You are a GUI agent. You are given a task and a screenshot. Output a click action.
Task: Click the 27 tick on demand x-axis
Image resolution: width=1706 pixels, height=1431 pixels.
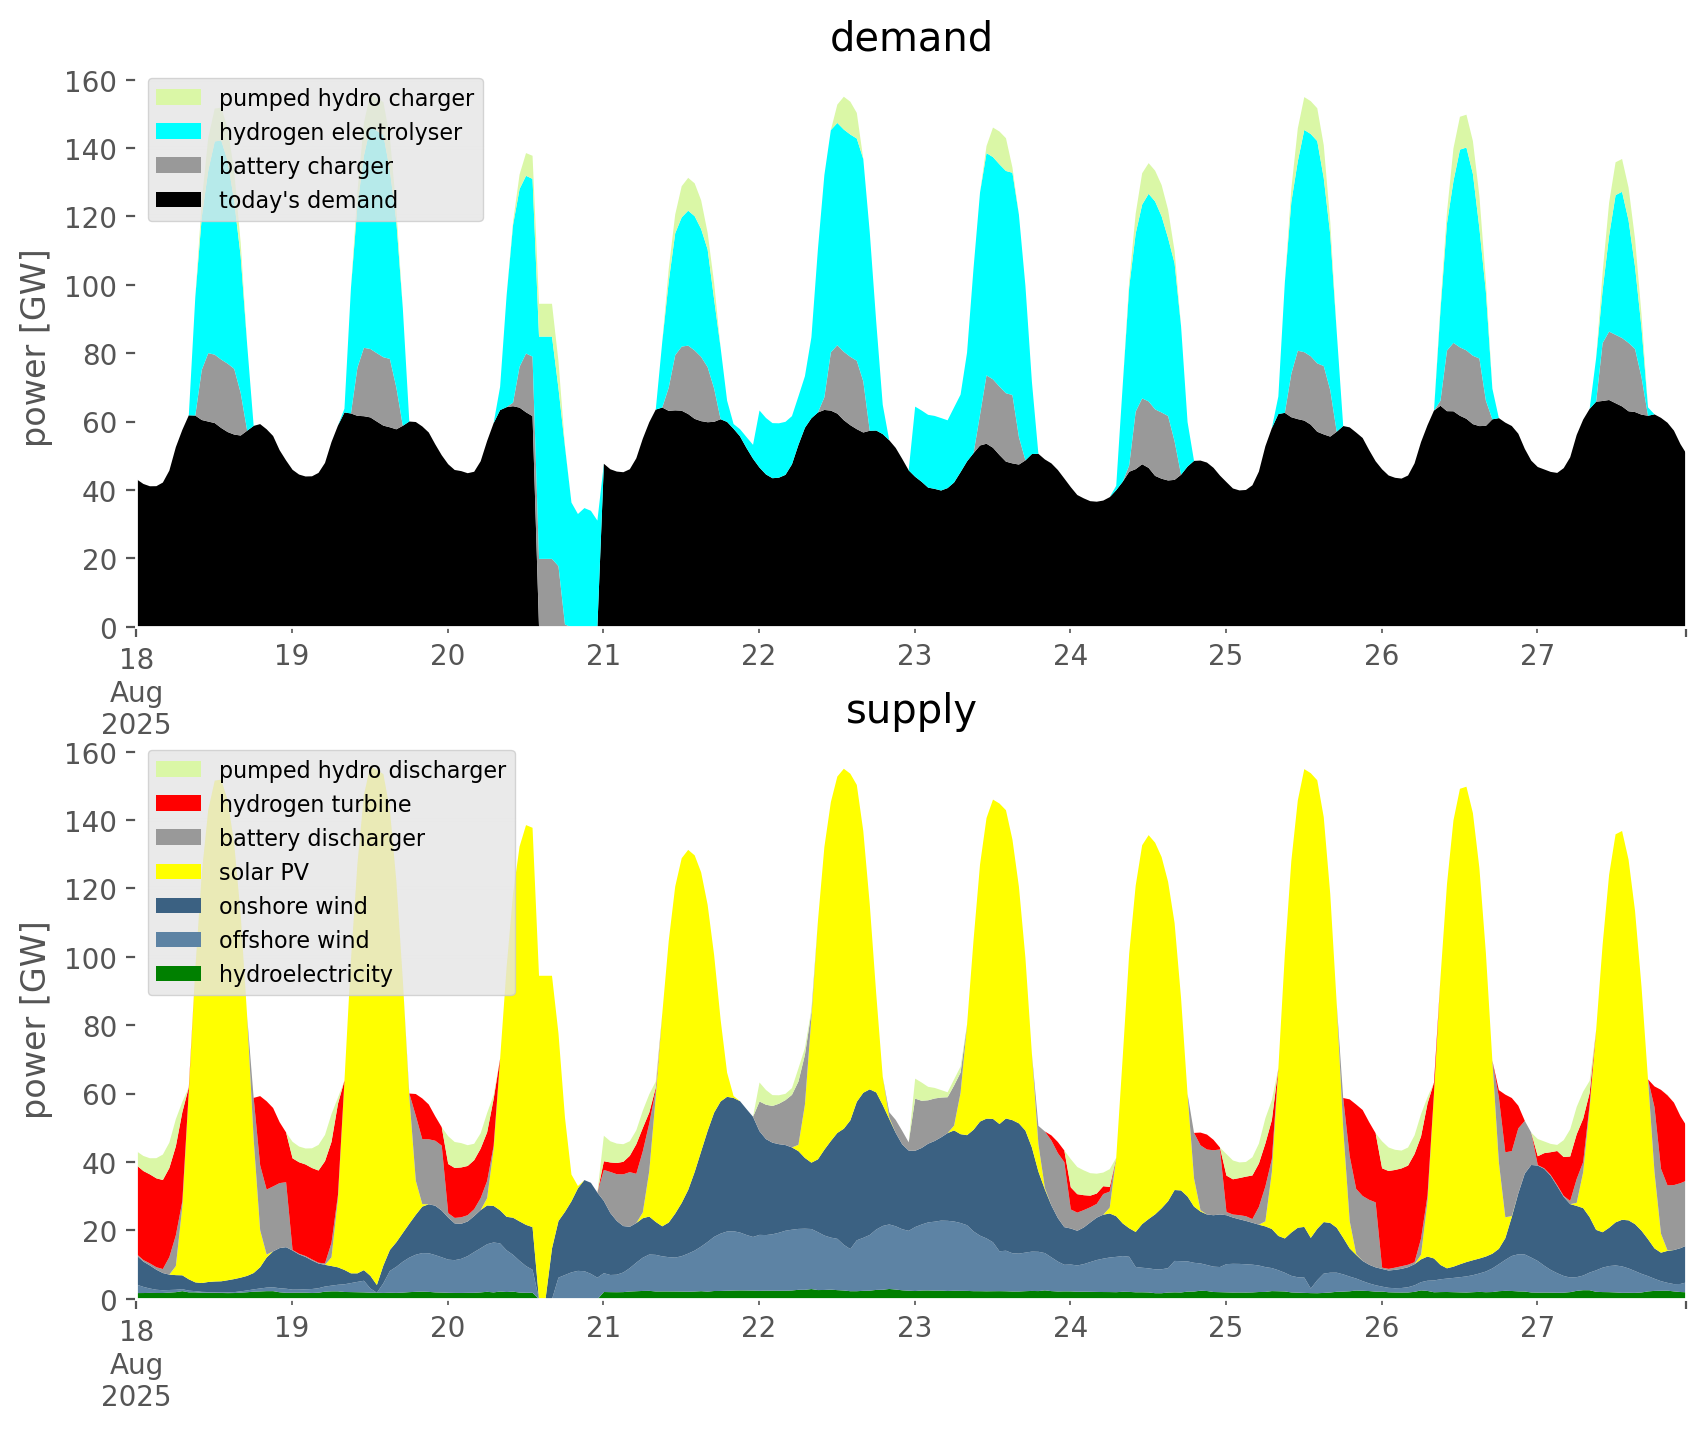click(x=1537, y=656)
